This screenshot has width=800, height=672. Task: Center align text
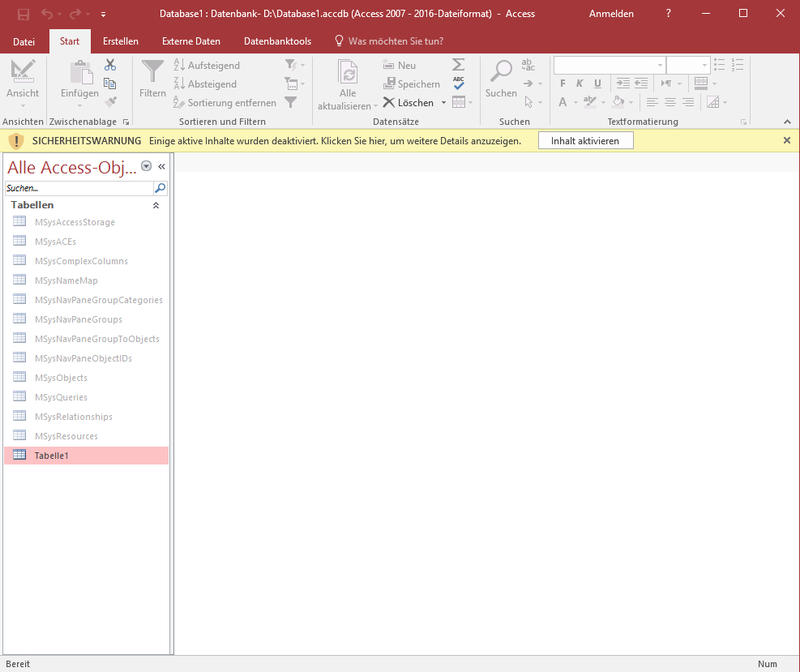pos(670,102)
